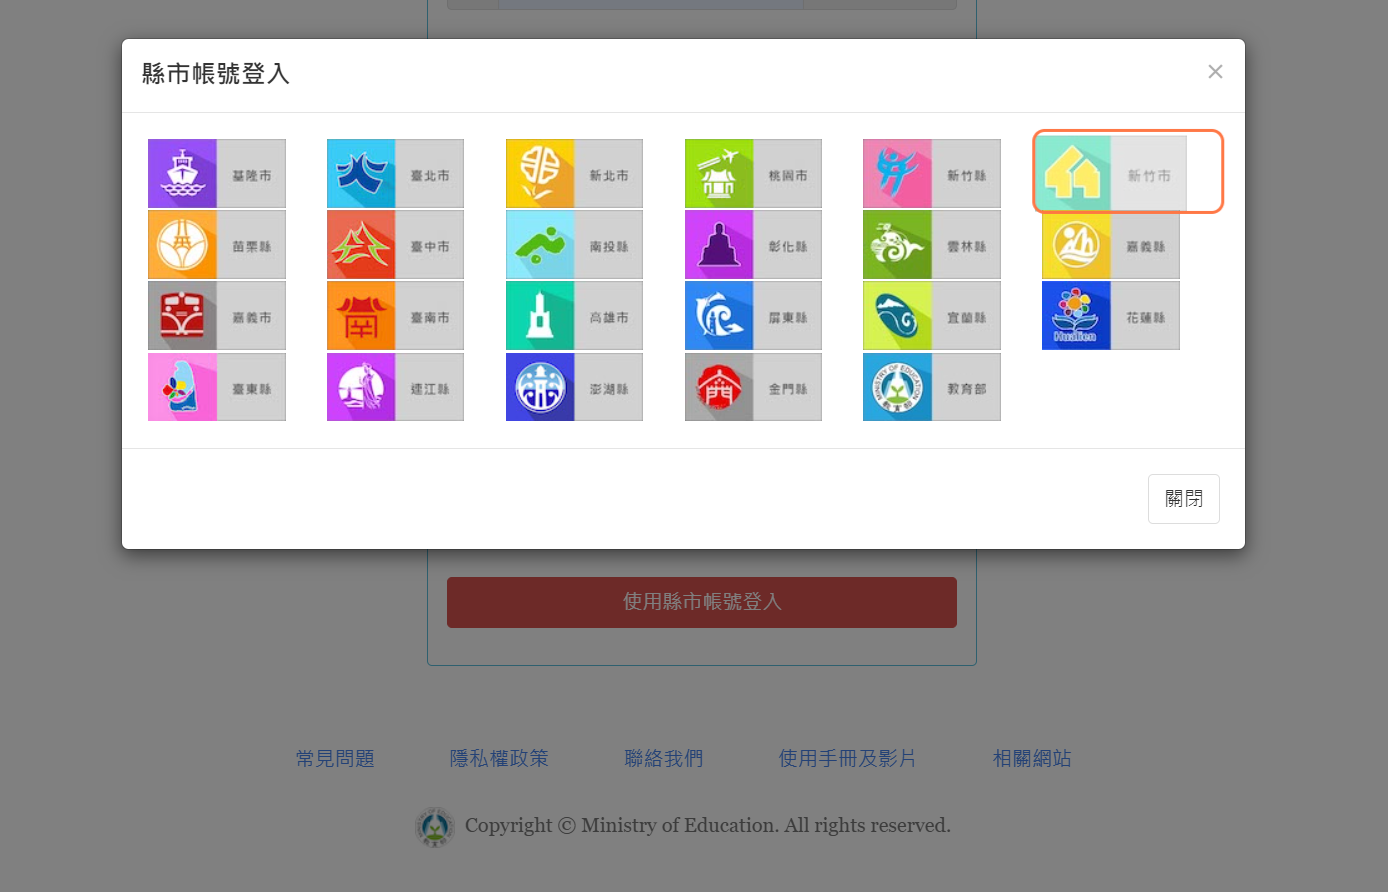Select the 苗栗縣 login tile

[217, 245]
